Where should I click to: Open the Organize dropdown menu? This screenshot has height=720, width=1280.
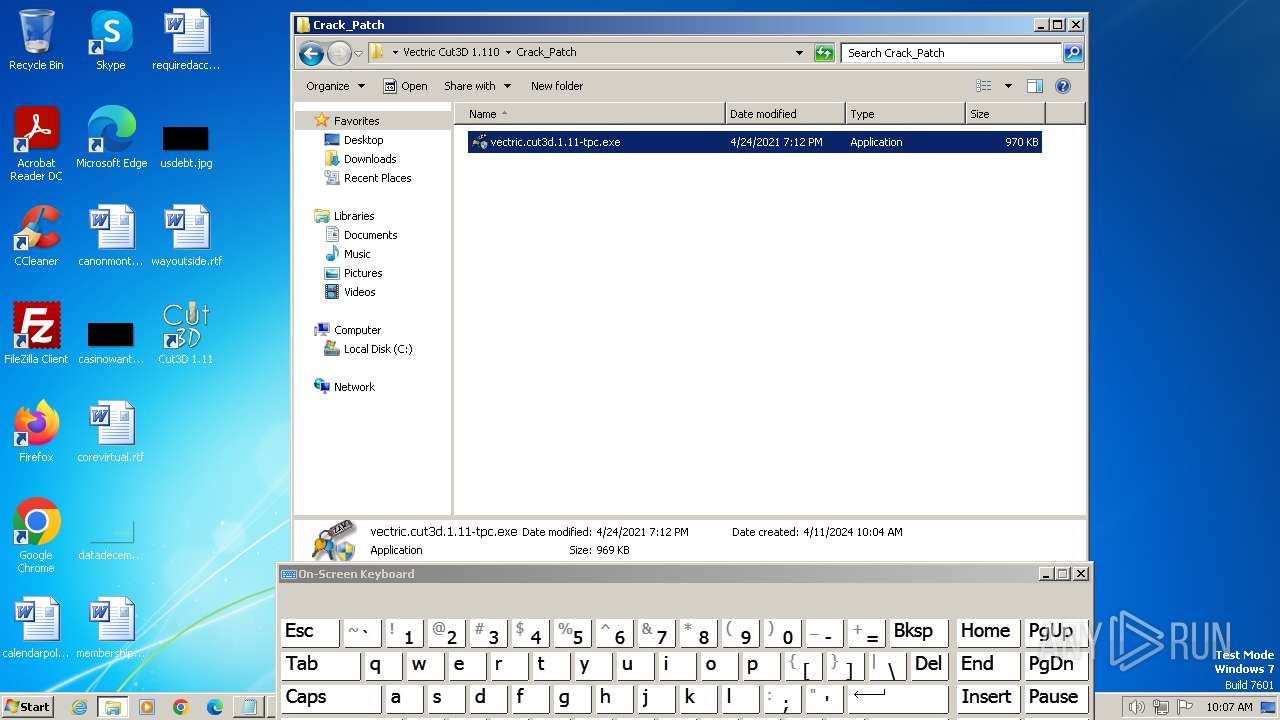(x=336, y=86)
